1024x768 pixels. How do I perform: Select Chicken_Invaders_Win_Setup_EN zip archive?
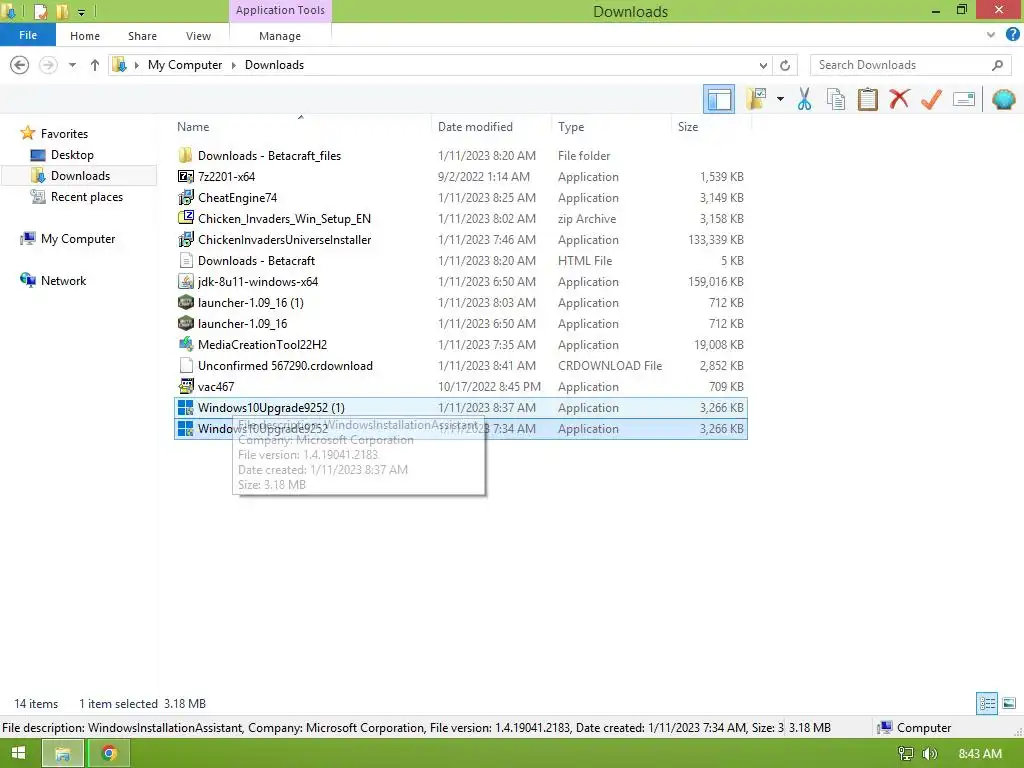460,218
